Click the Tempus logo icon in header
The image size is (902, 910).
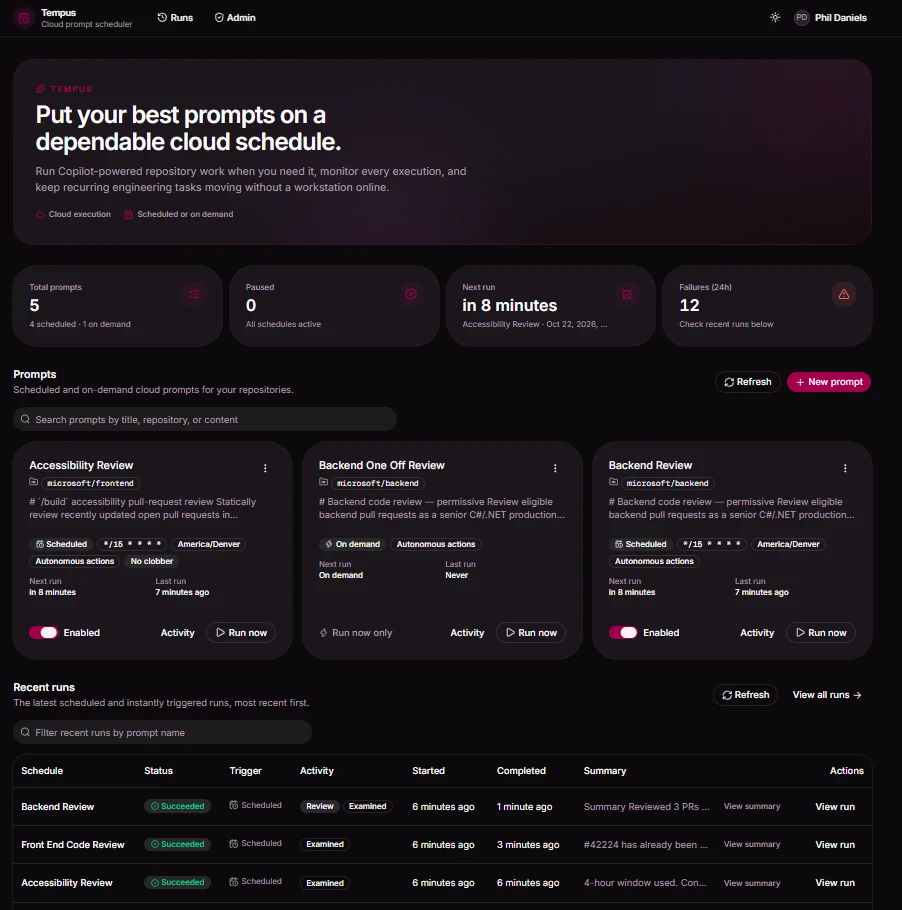coord(24,18)
